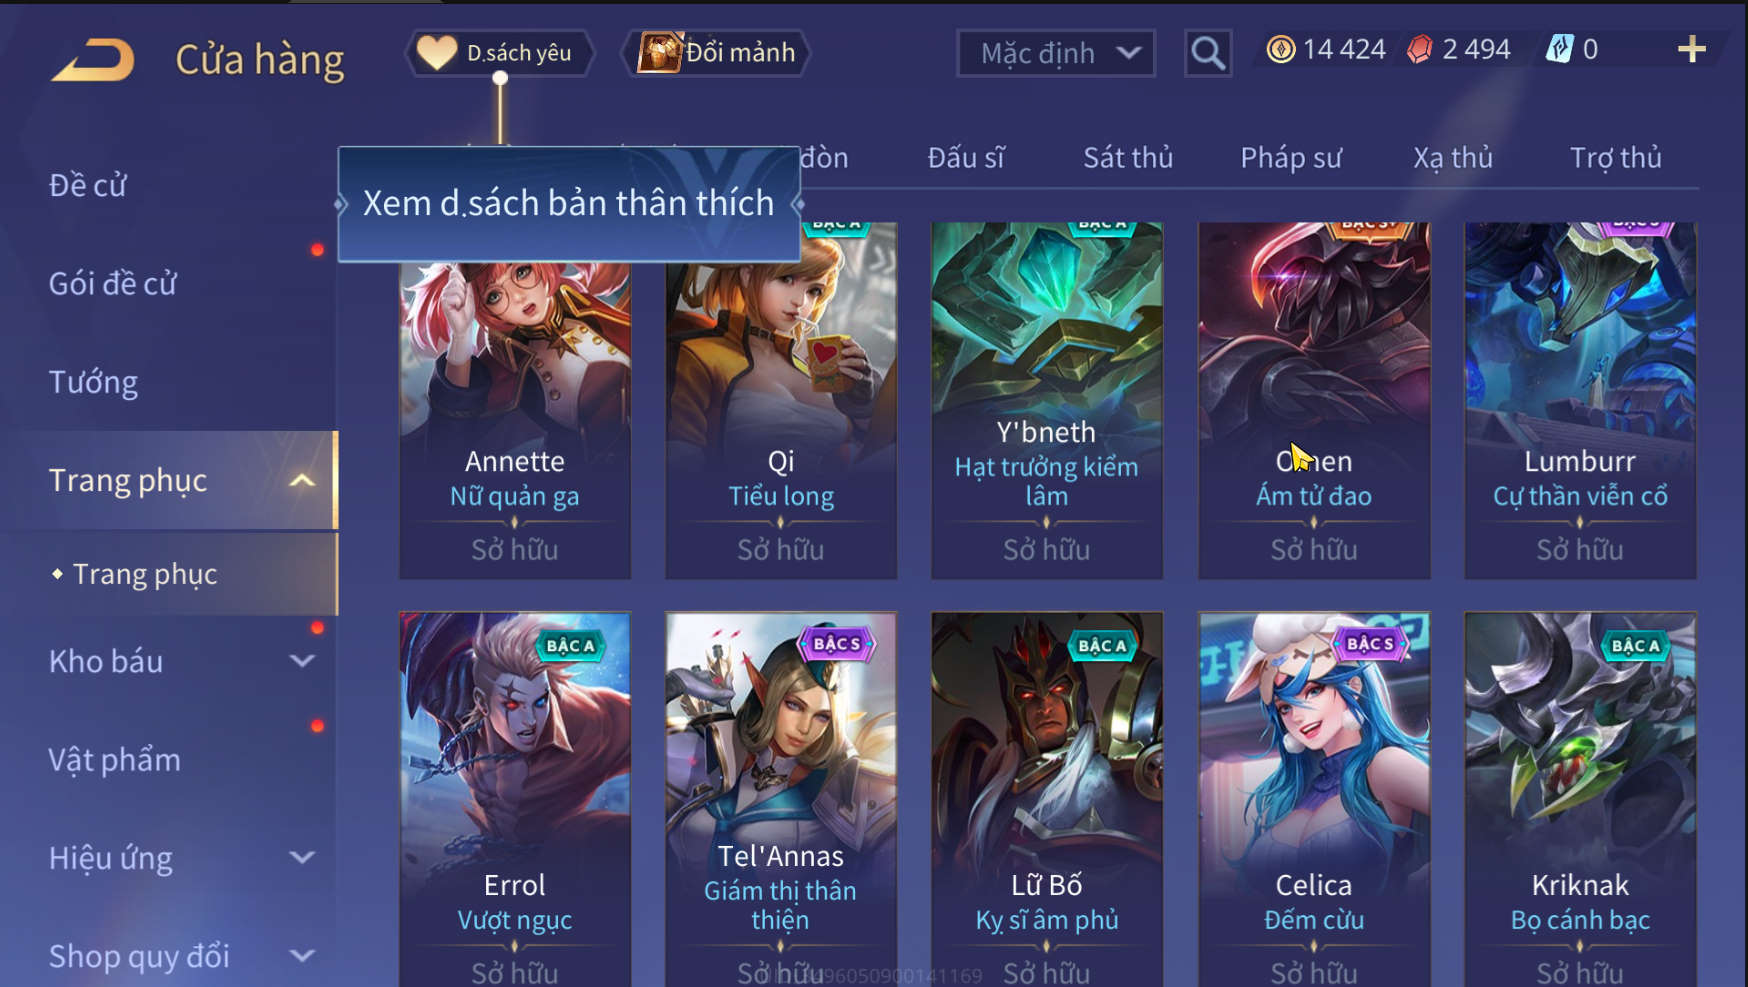Open the Tướng sidebar menu
The height and width of the screenshot is (987, 1748).
click(x=94, y=382)
